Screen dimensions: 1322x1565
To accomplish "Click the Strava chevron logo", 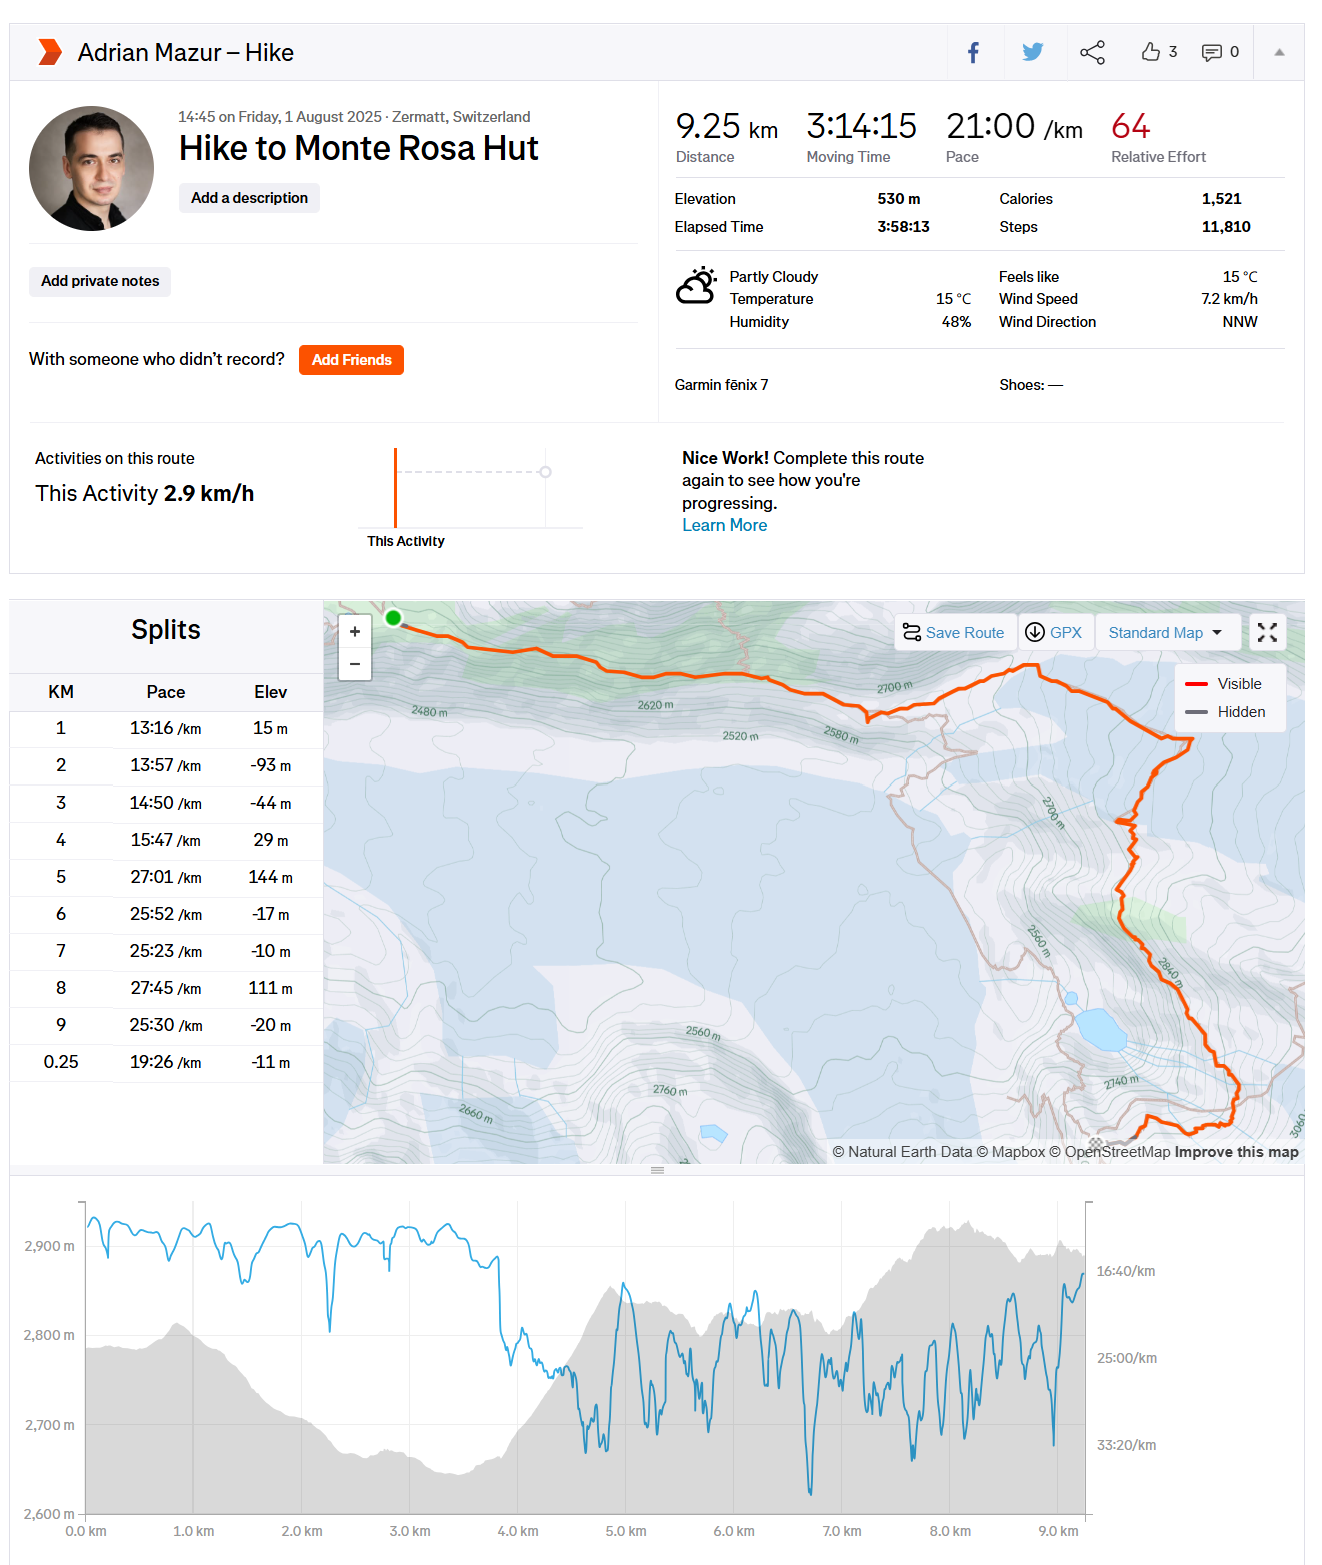I will [50, 52].
